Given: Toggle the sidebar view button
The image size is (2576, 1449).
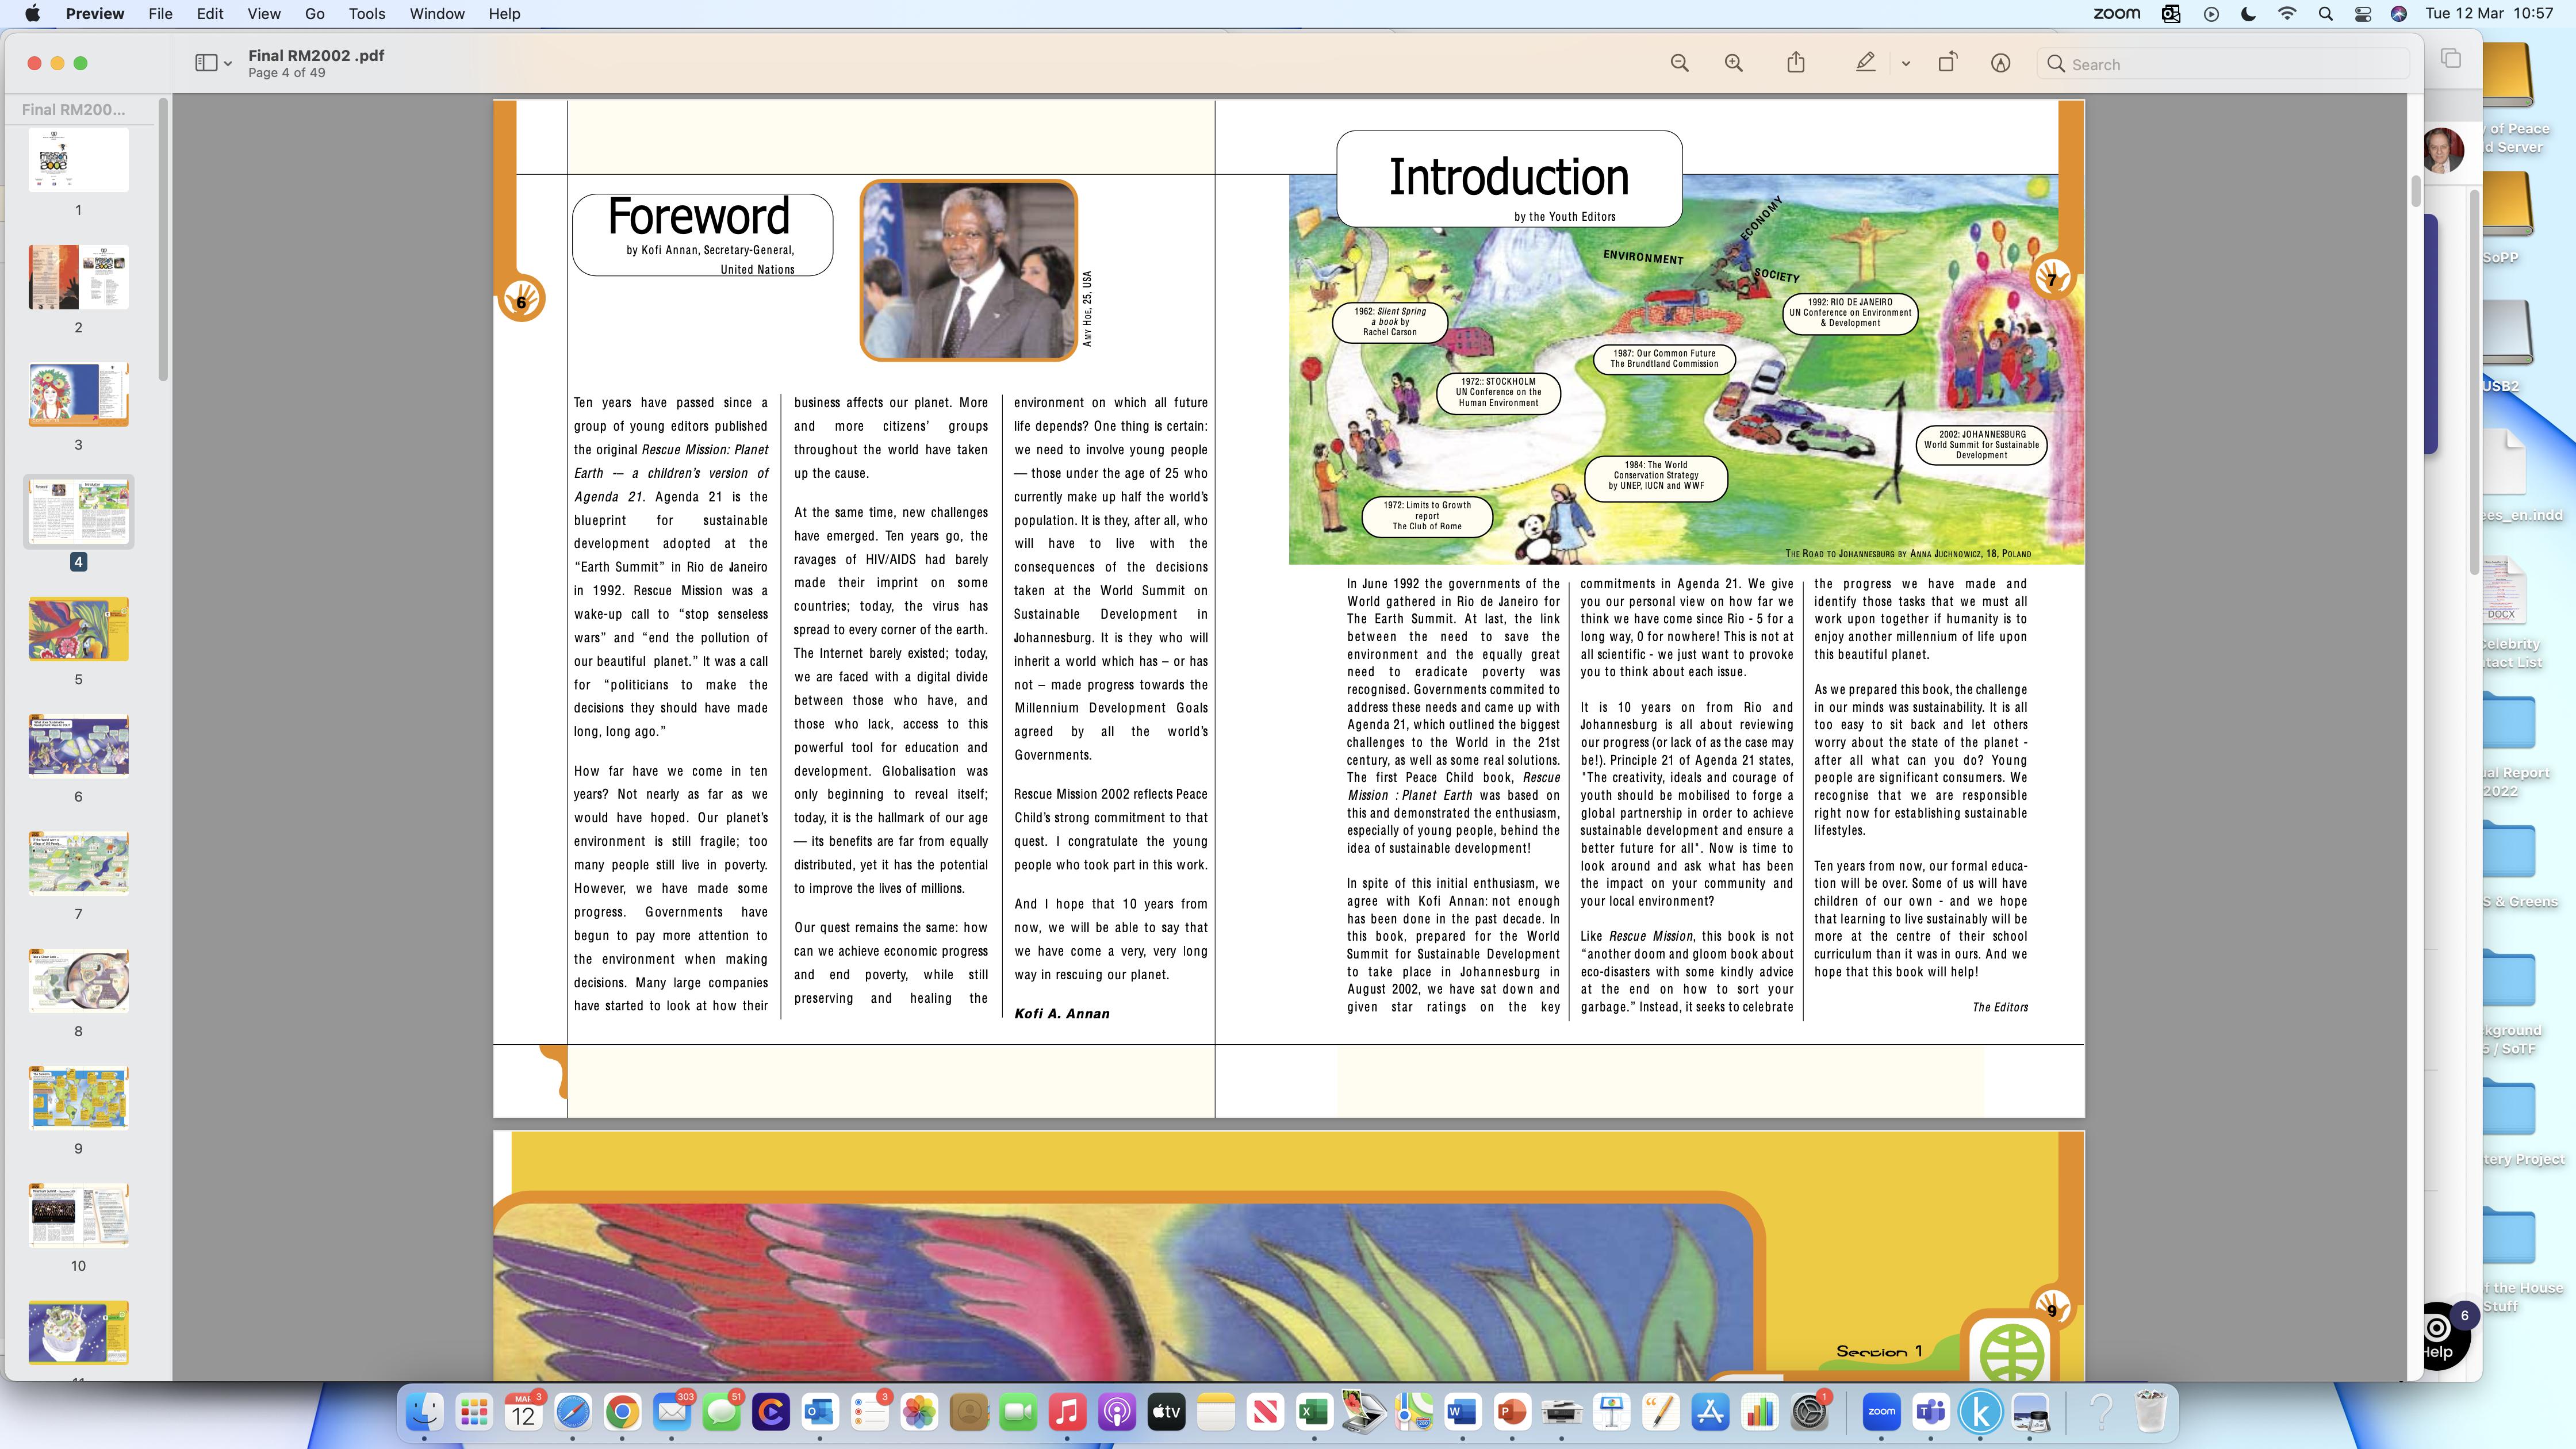Looking at the screenshot, I should [206, 63].
